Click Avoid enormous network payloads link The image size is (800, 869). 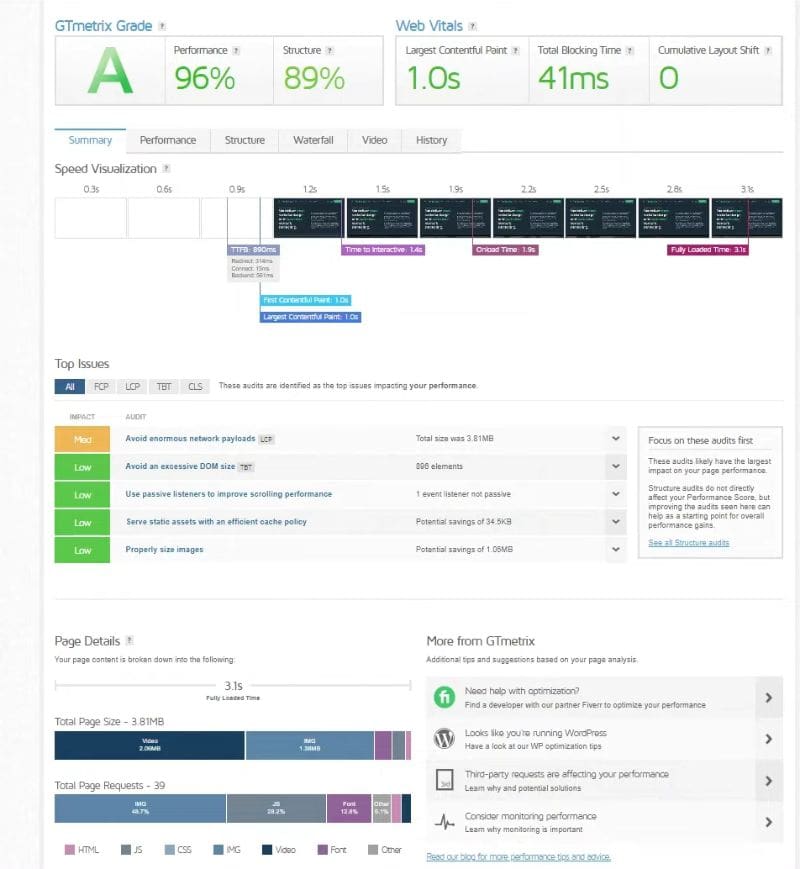click(x=190, y=438)
